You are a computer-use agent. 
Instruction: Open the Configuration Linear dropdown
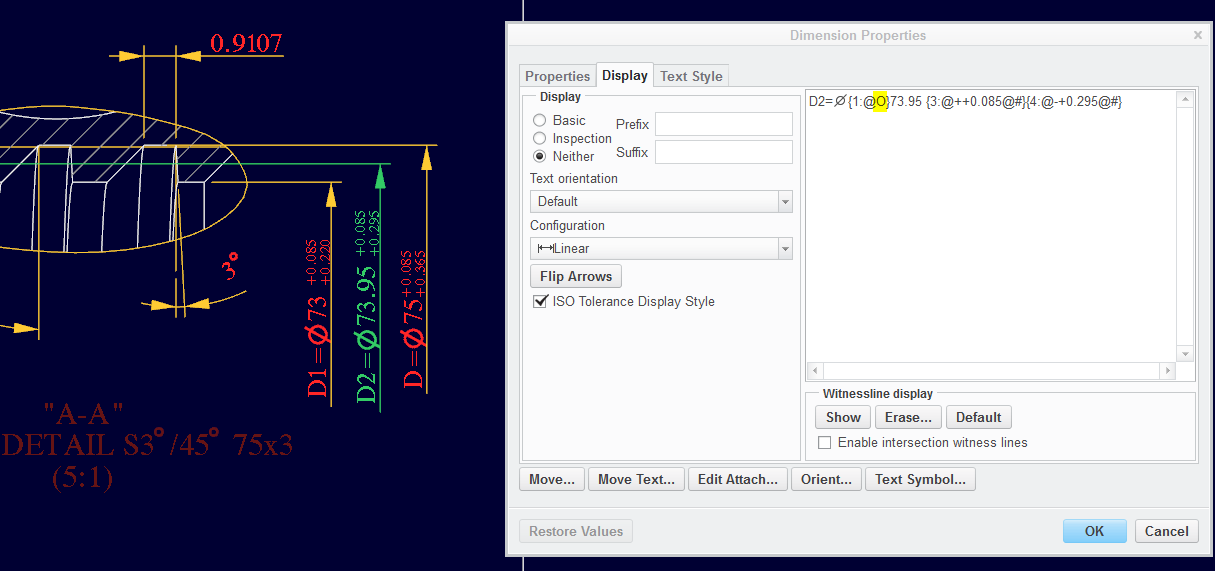(661, 248)
